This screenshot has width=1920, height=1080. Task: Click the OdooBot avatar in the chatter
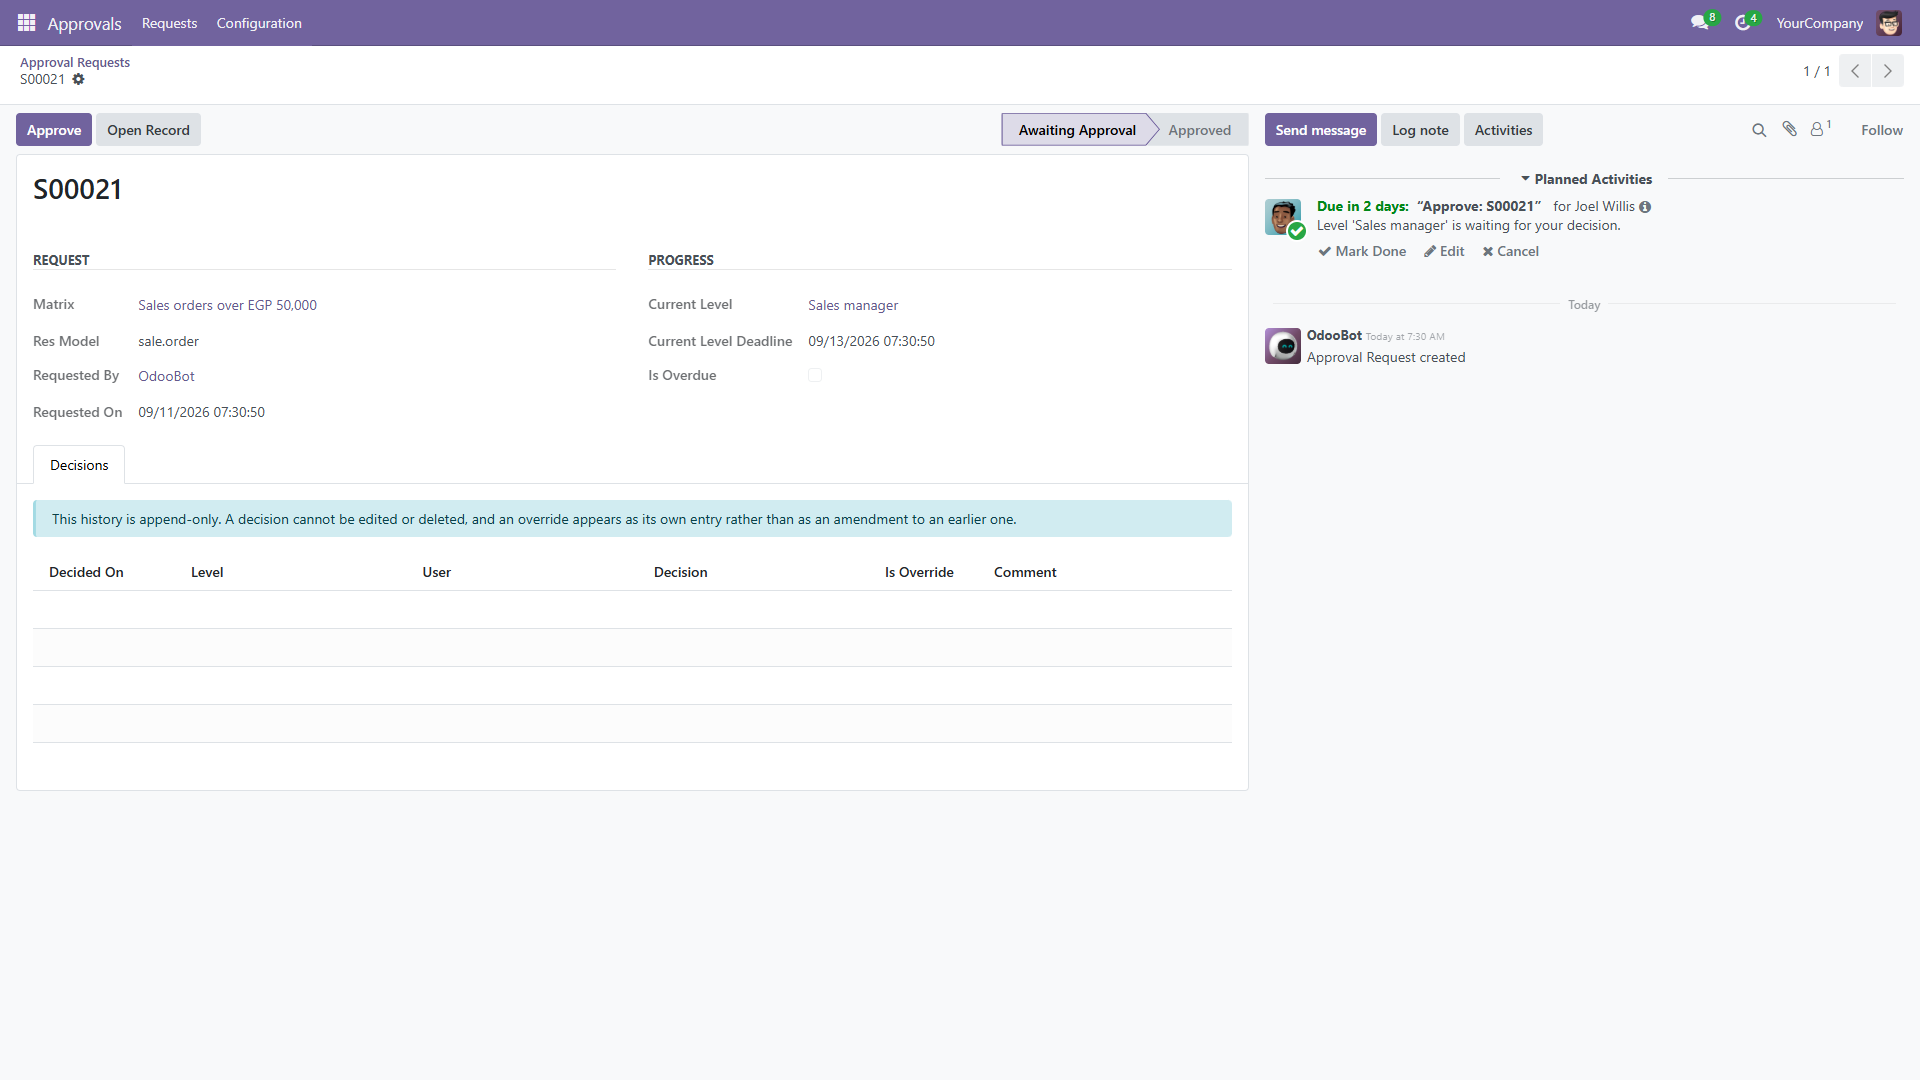click(1283, 346)
